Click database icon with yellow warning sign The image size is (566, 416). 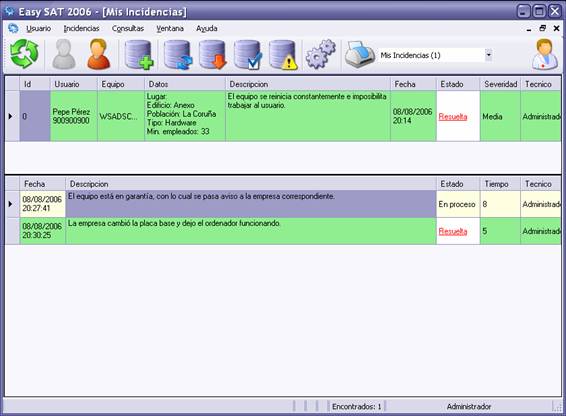pyautogui.click(x=283, y=55)
